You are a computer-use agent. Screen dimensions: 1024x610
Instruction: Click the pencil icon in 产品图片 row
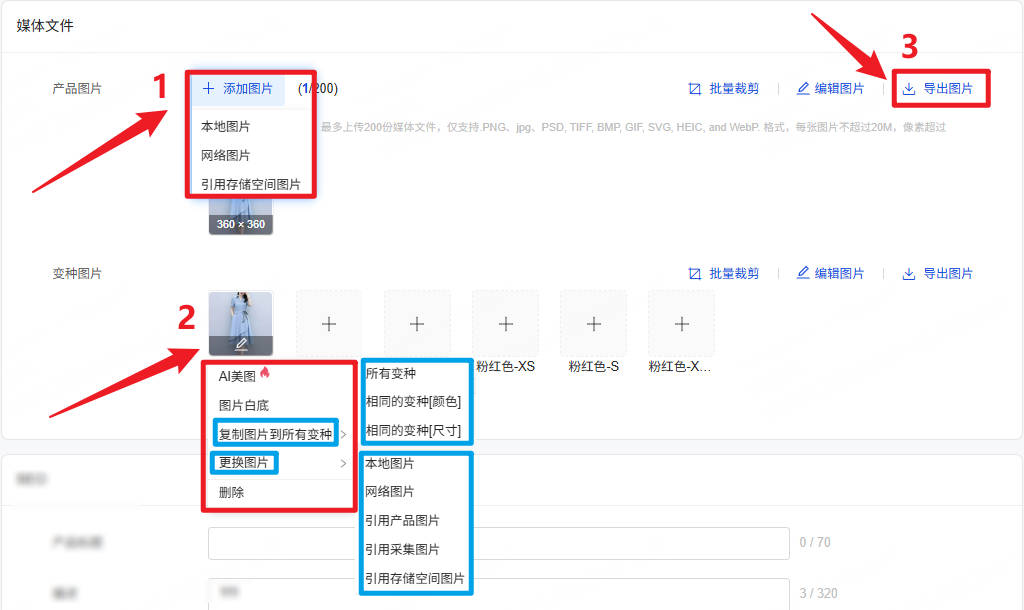803,88
